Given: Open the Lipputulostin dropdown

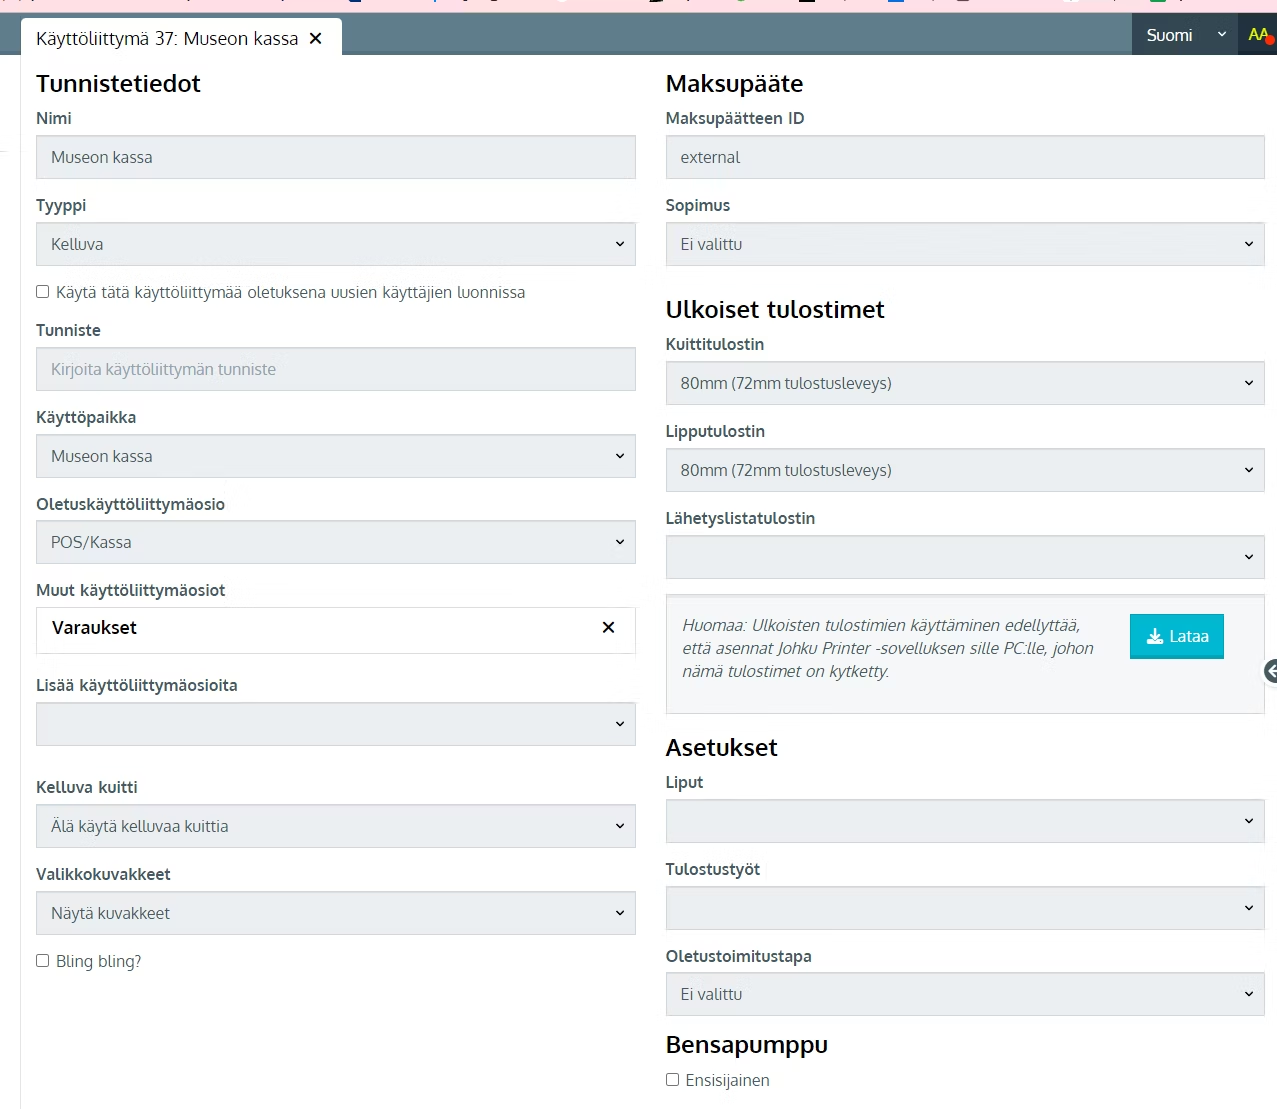Looking at the screenshot, I should point(965,470).
